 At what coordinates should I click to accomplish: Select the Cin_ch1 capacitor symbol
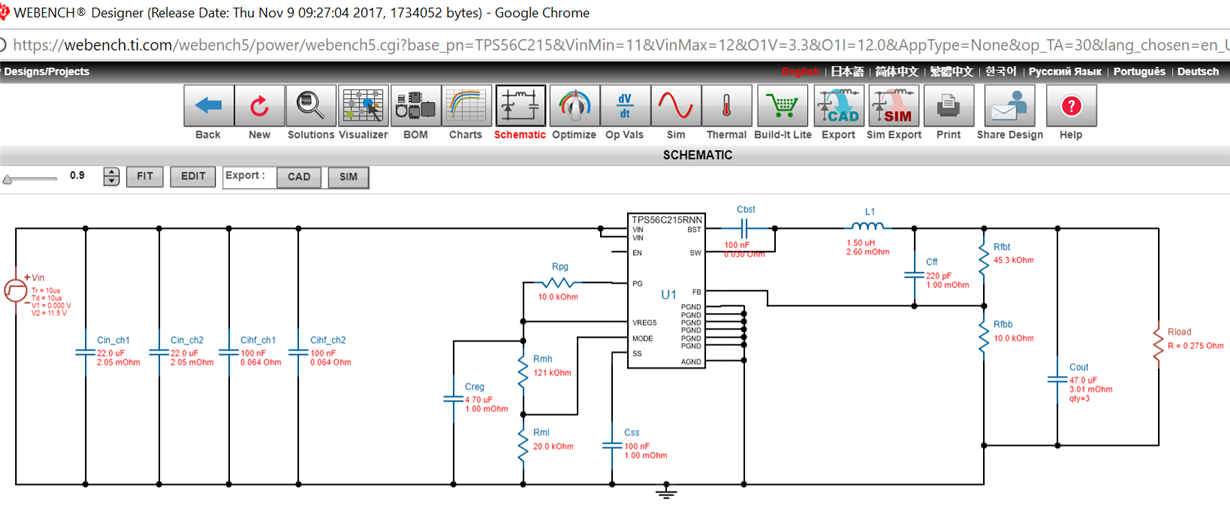pos(86,351)
